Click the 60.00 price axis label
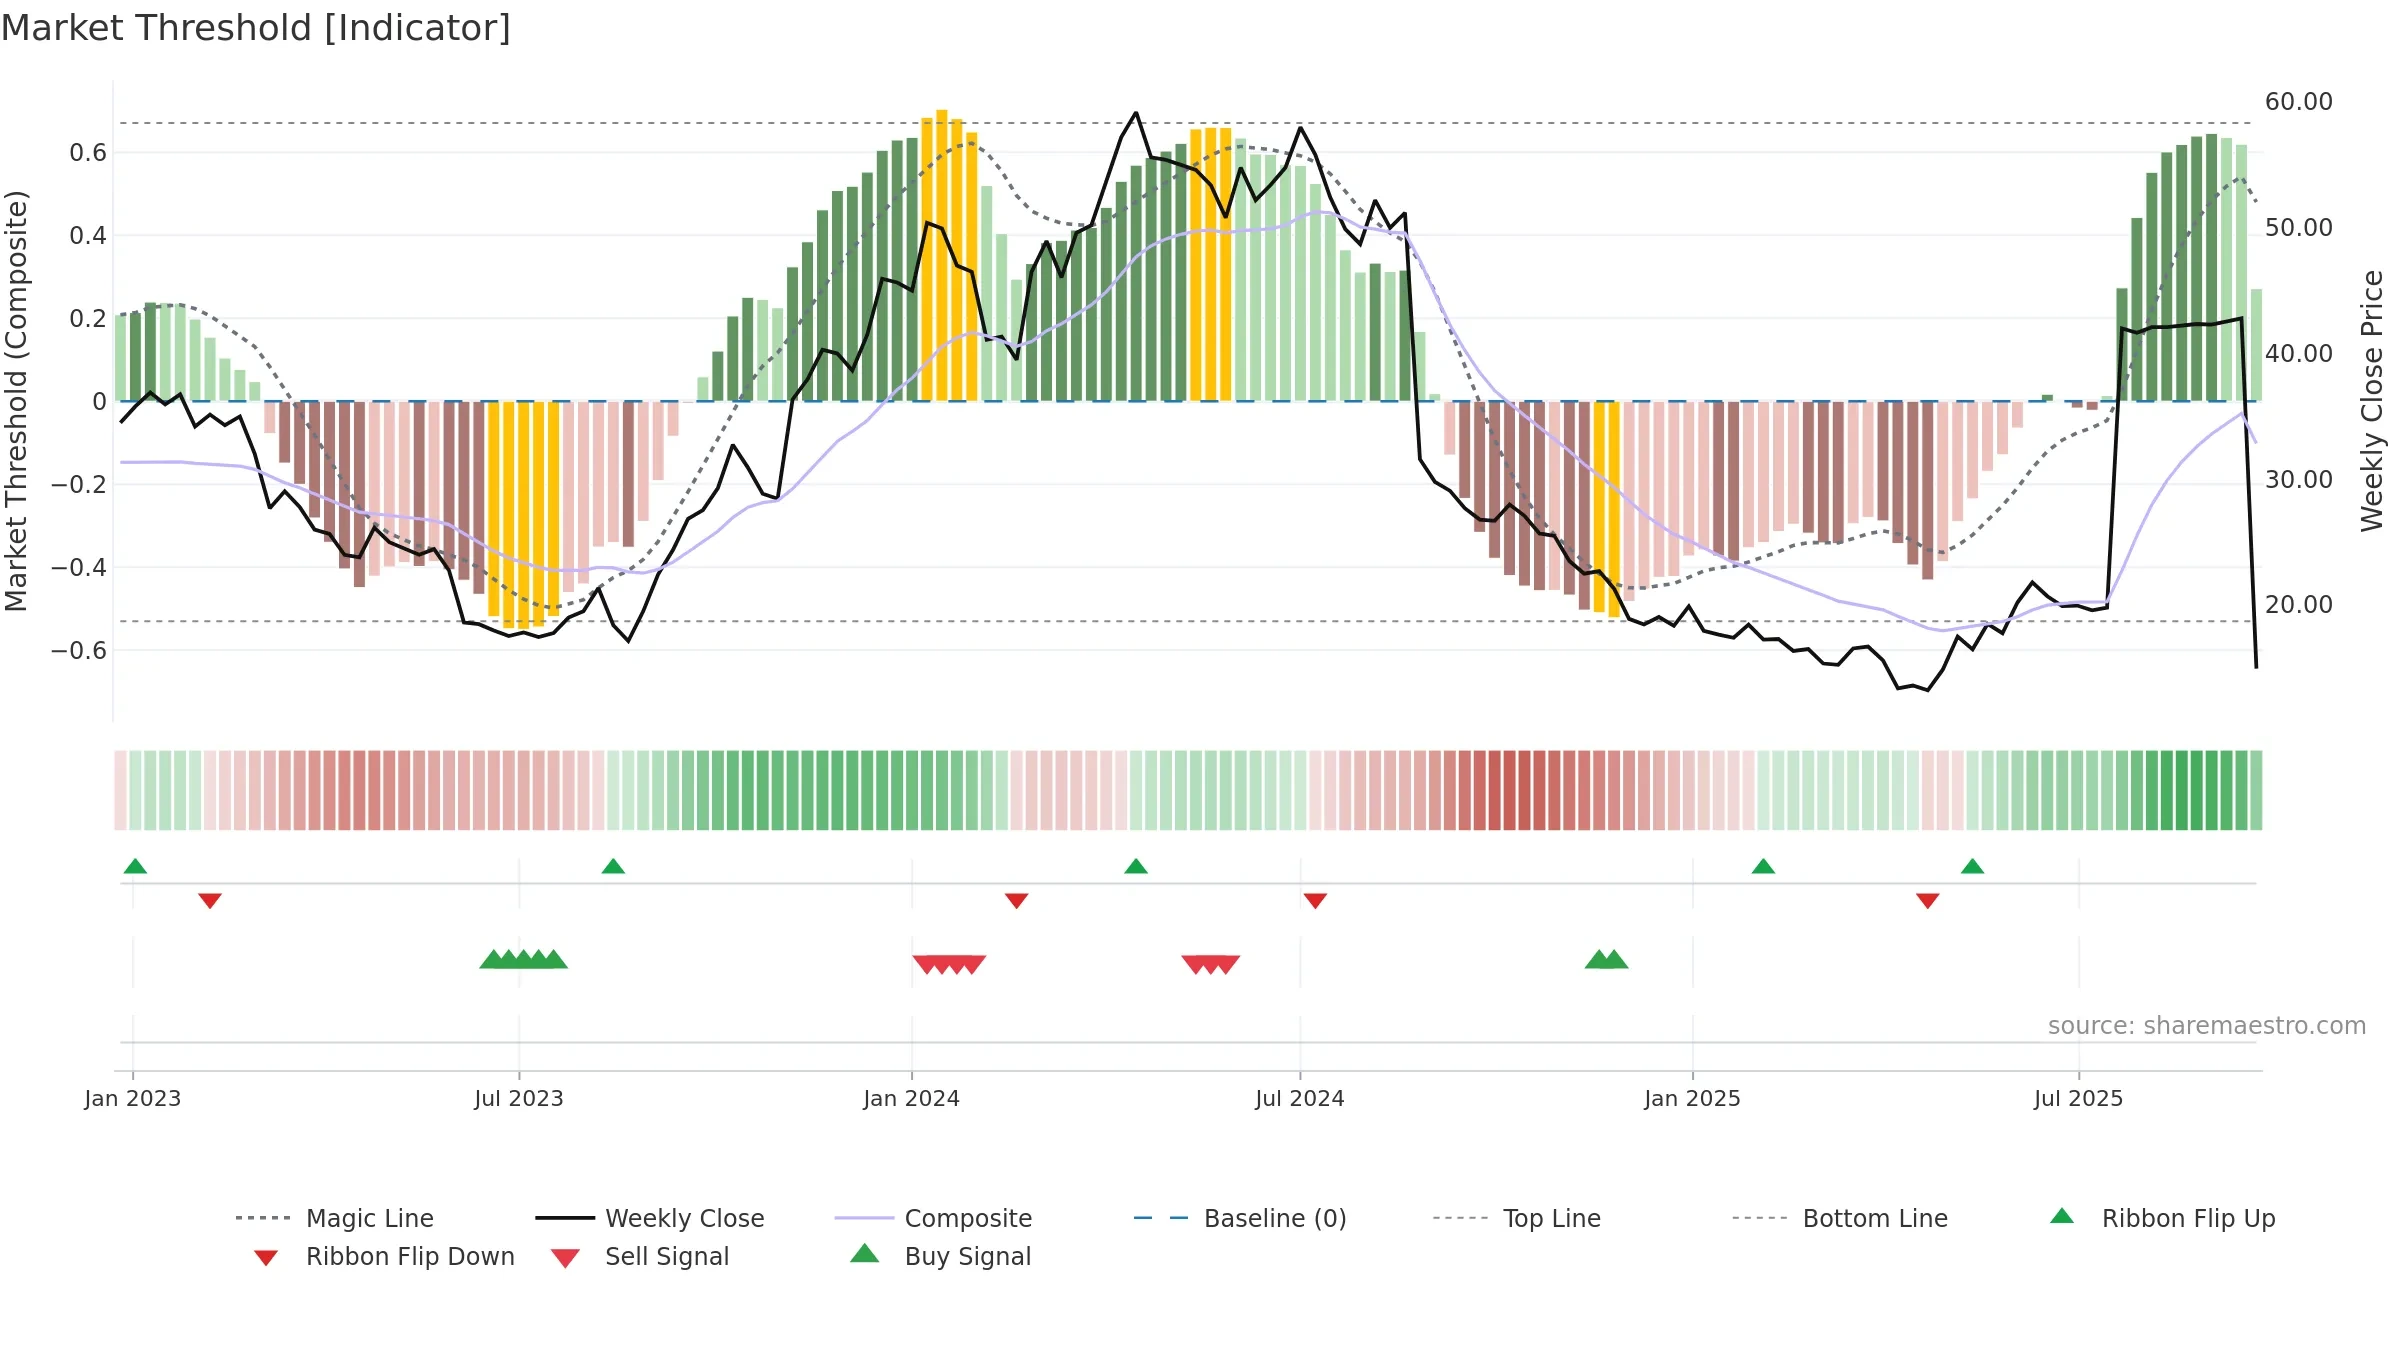Image resolution: width=2400 pixels, height=1350 pixels. tap(2299, 102)
